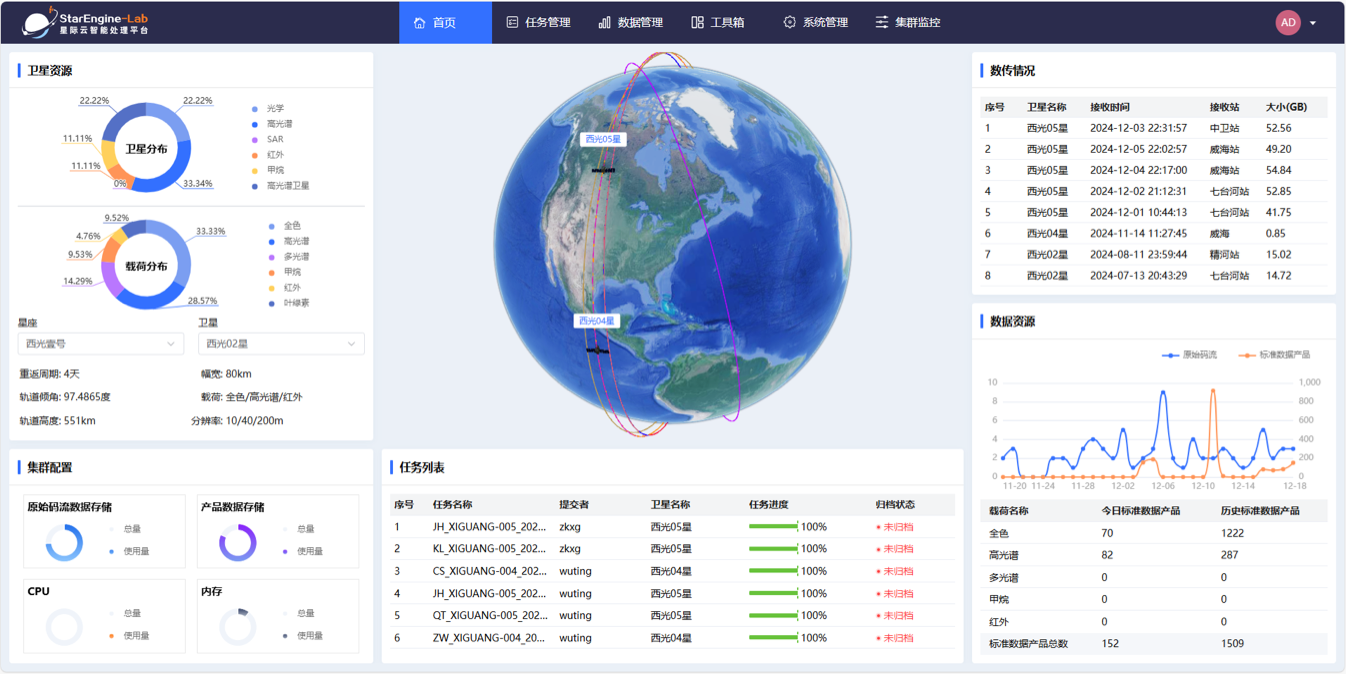Open the 星座 dropdown showing 西光壹号

click(x=101, y=344)
